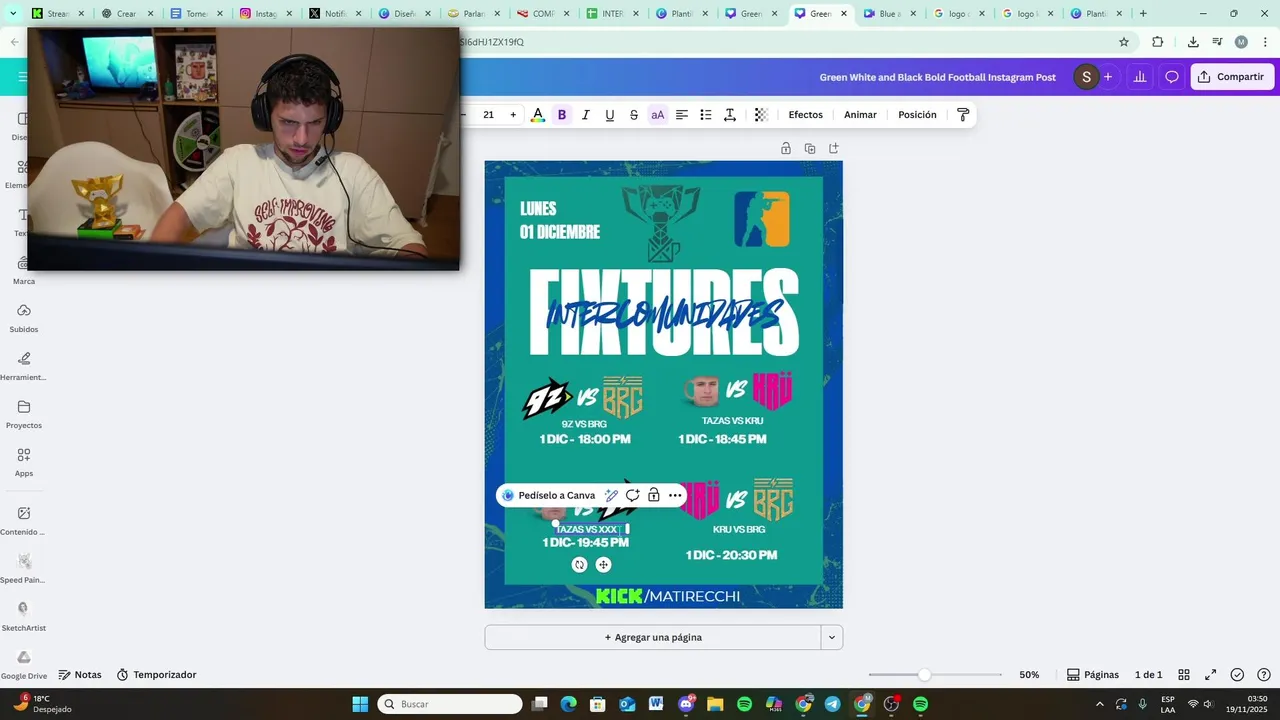Screen dimensions: 1280x720
Task: Edit the font size value 21
Action: [488, 115]
